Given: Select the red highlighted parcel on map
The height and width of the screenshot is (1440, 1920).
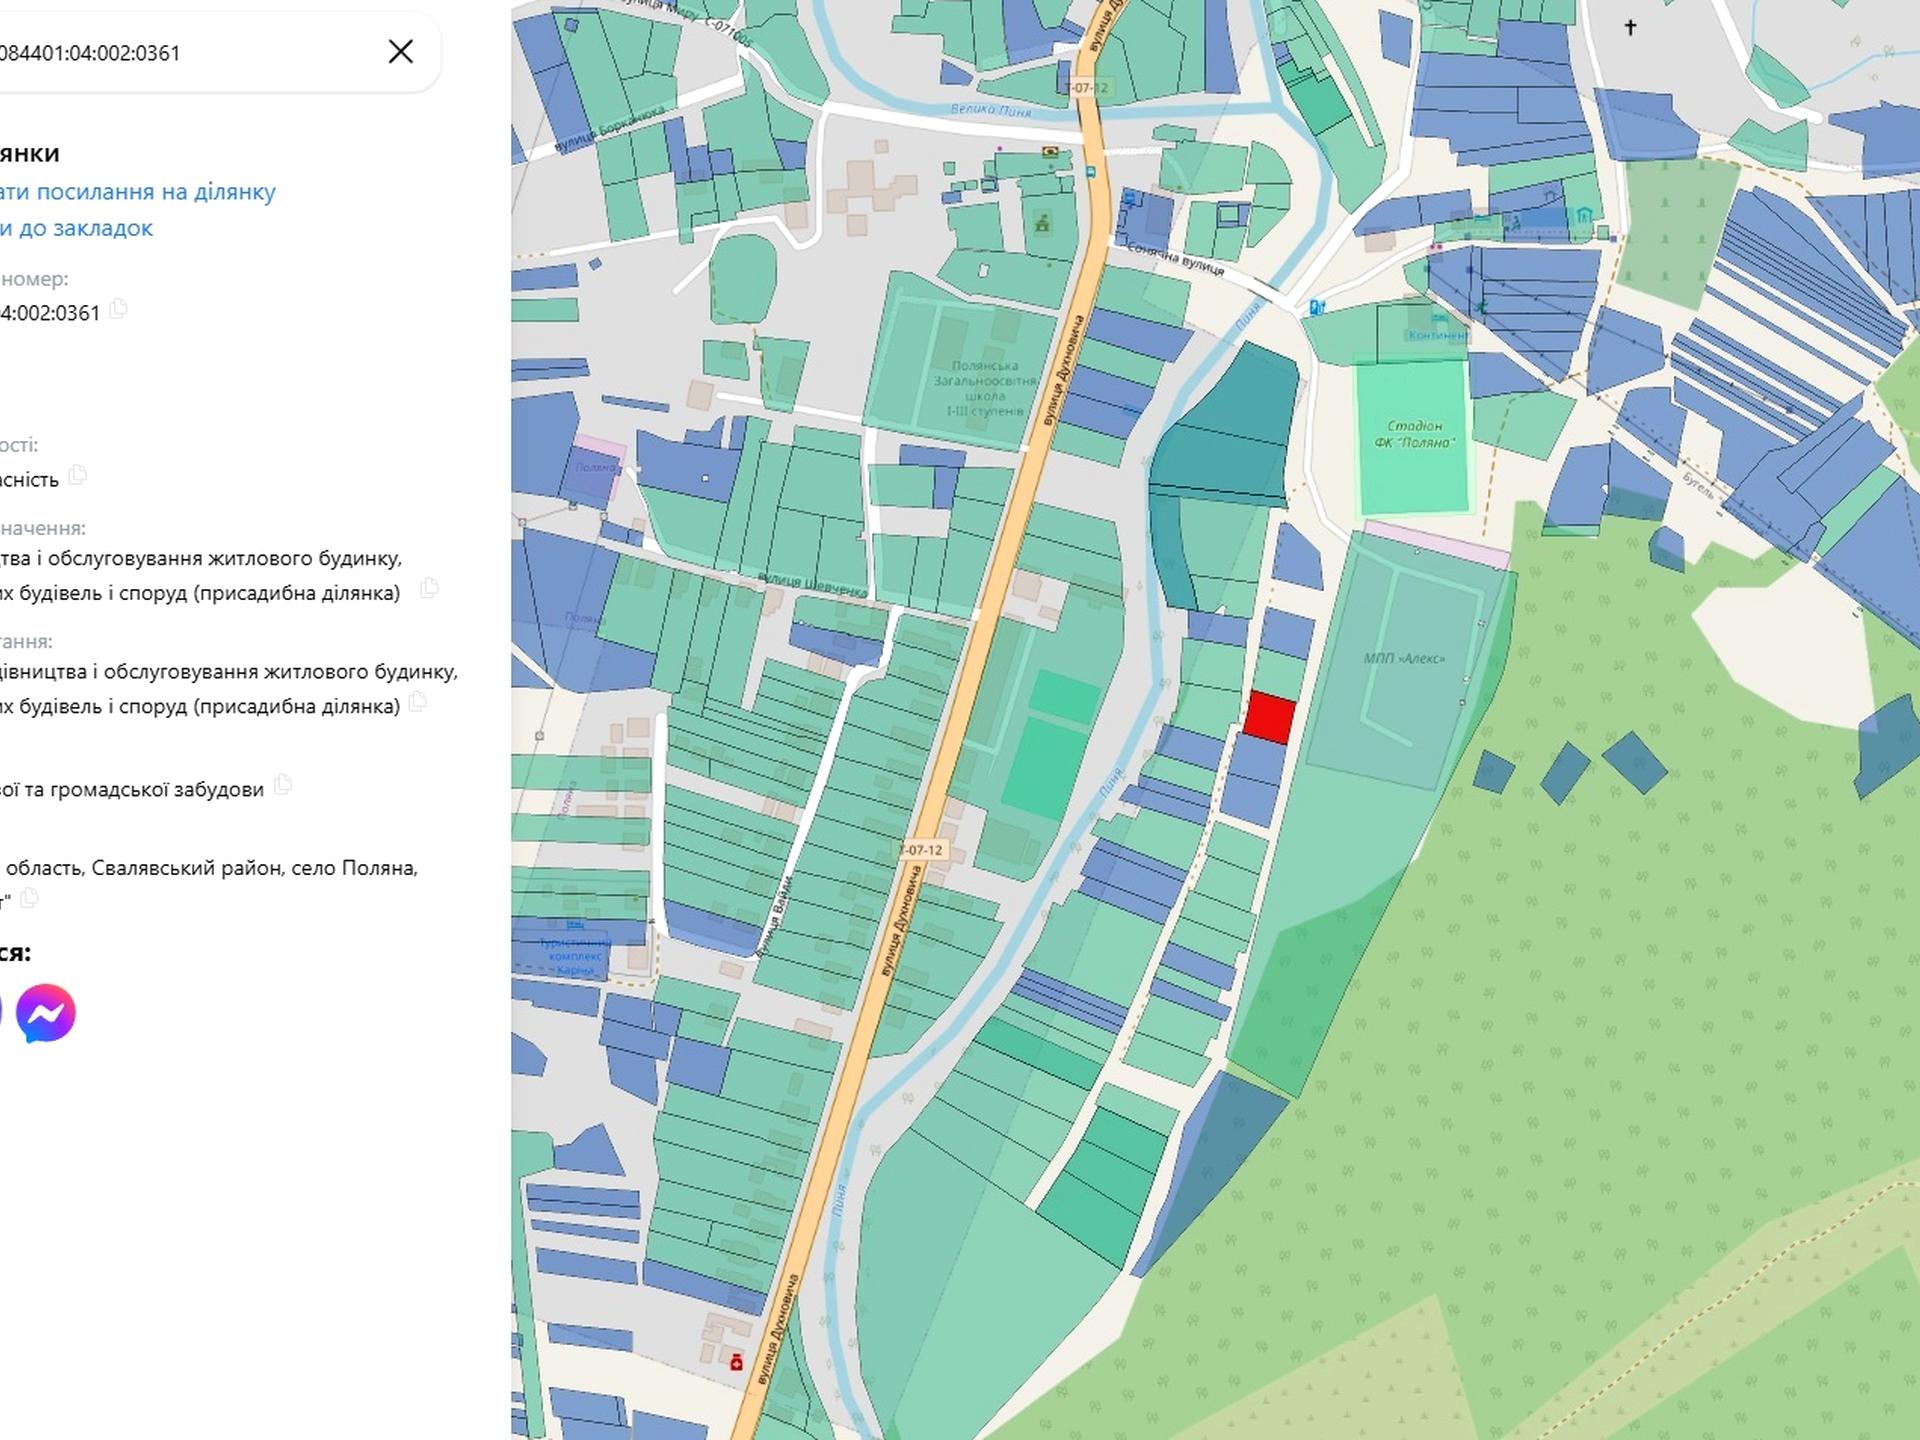Looking at the screenshot, I should coord(1270,718).
